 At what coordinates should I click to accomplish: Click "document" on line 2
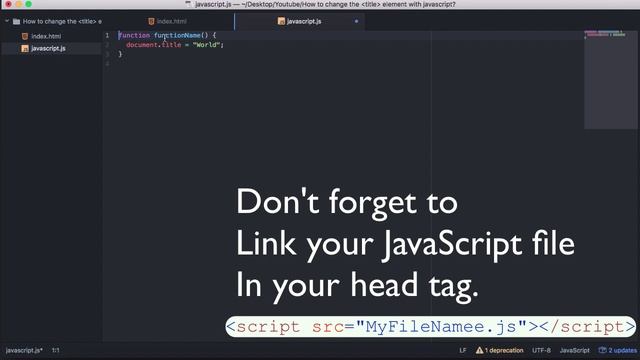(142, 45)
